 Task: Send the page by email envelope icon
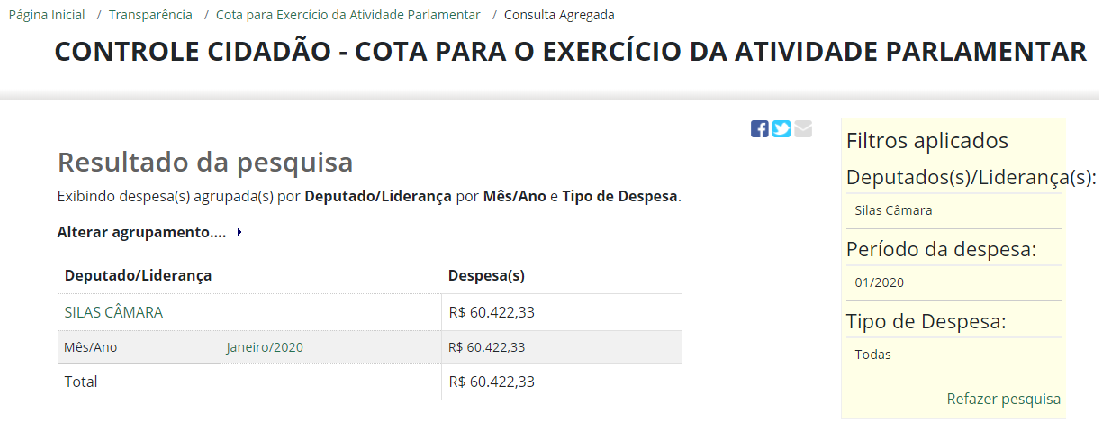coord(803,128)
